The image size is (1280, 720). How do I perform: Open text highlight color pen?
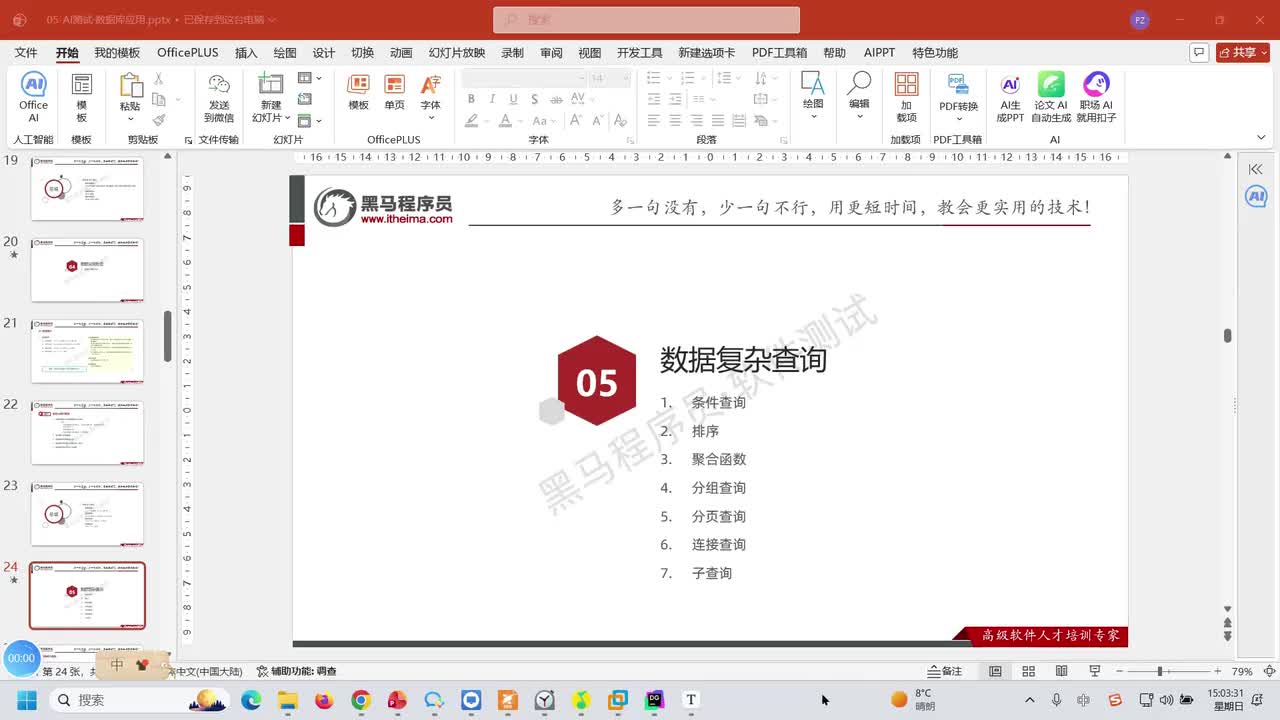pyautogui.click(x=472, y=120)
